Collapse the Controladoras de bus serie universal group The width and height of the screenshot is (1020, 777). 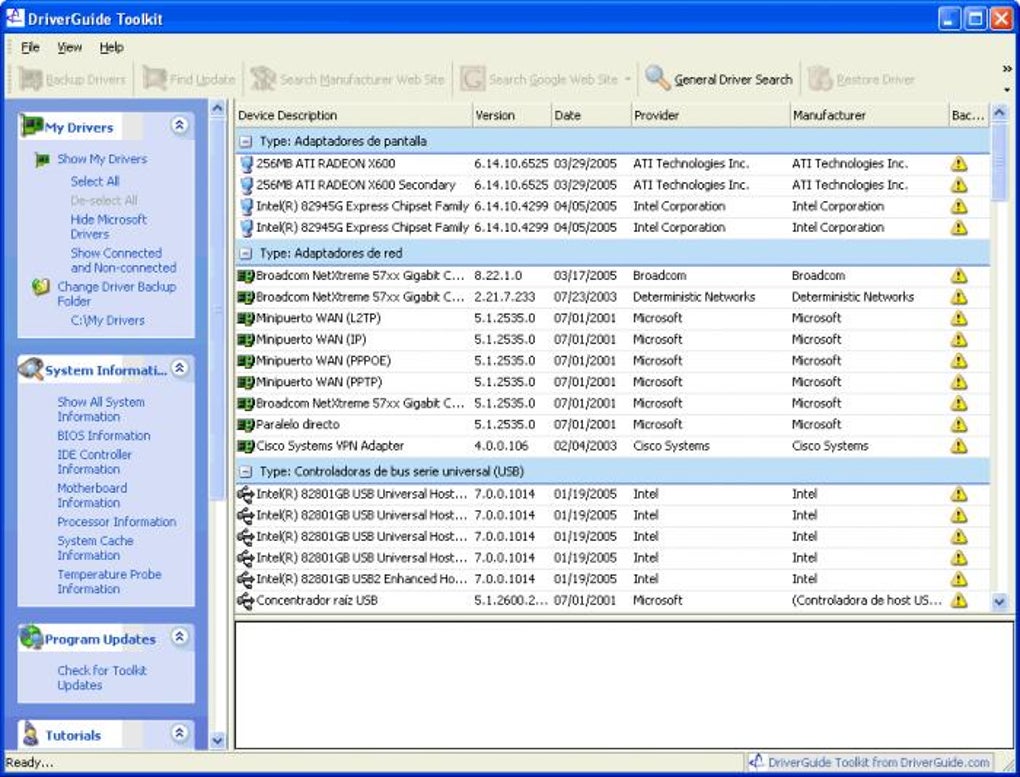coord(246,471)
